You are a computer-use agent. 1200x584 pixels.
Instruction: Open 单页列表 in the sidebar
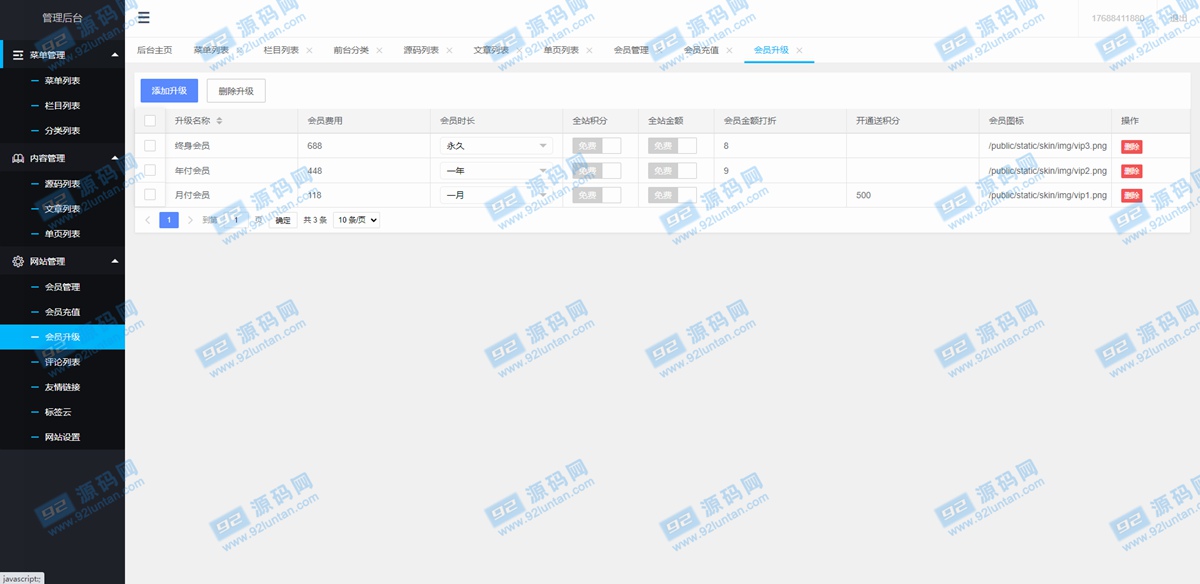(x=62, y=234)
